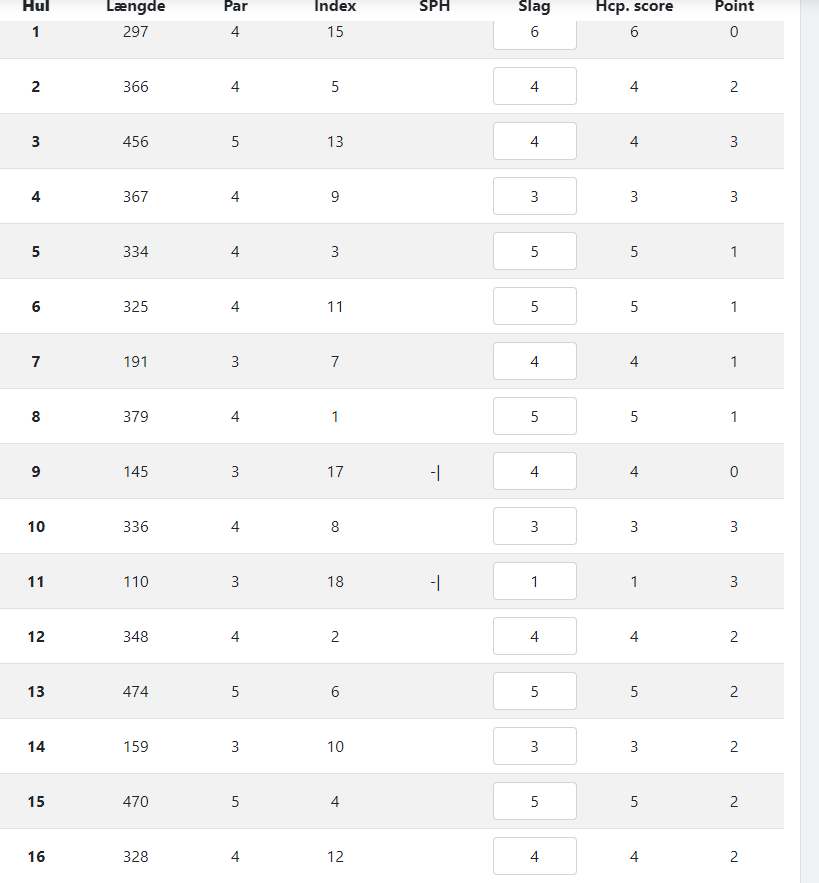Focus hole 15 strokes field

click(535, 801)
